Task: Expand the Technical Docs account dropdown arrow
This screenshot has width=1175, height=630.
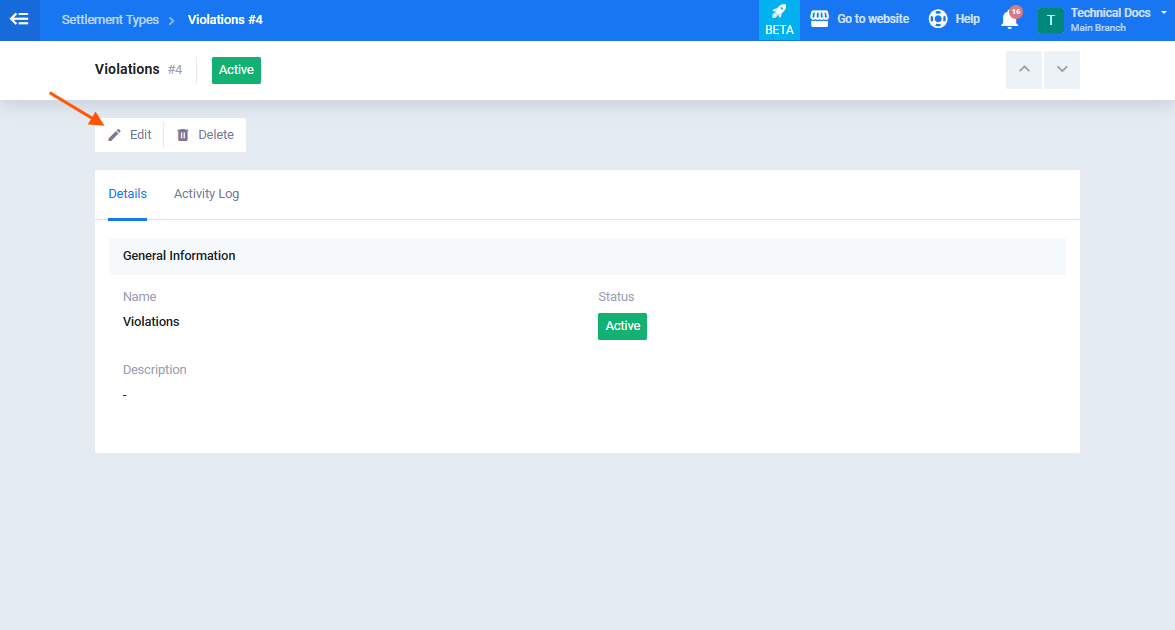Action: [x=1164, y=13]
